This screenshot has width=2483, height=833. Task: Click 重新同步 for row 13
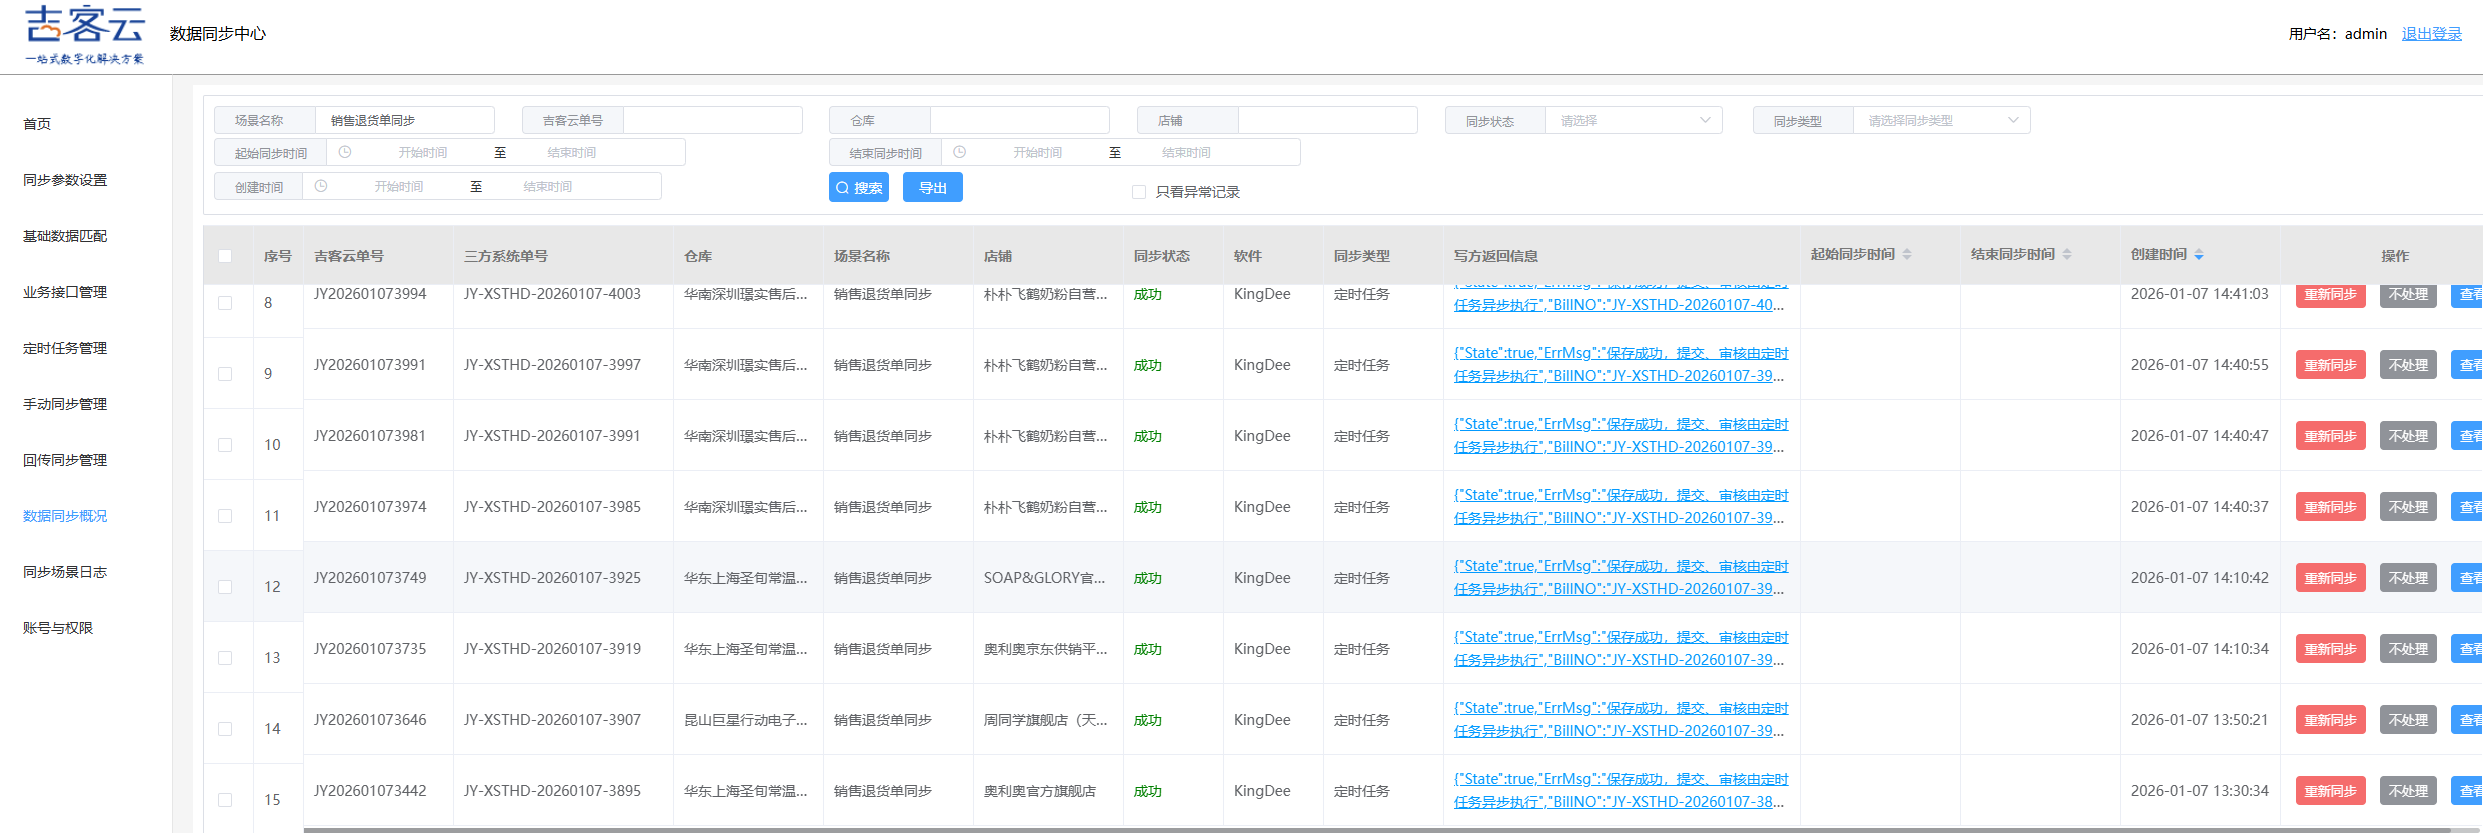(x=2331, y=649)
